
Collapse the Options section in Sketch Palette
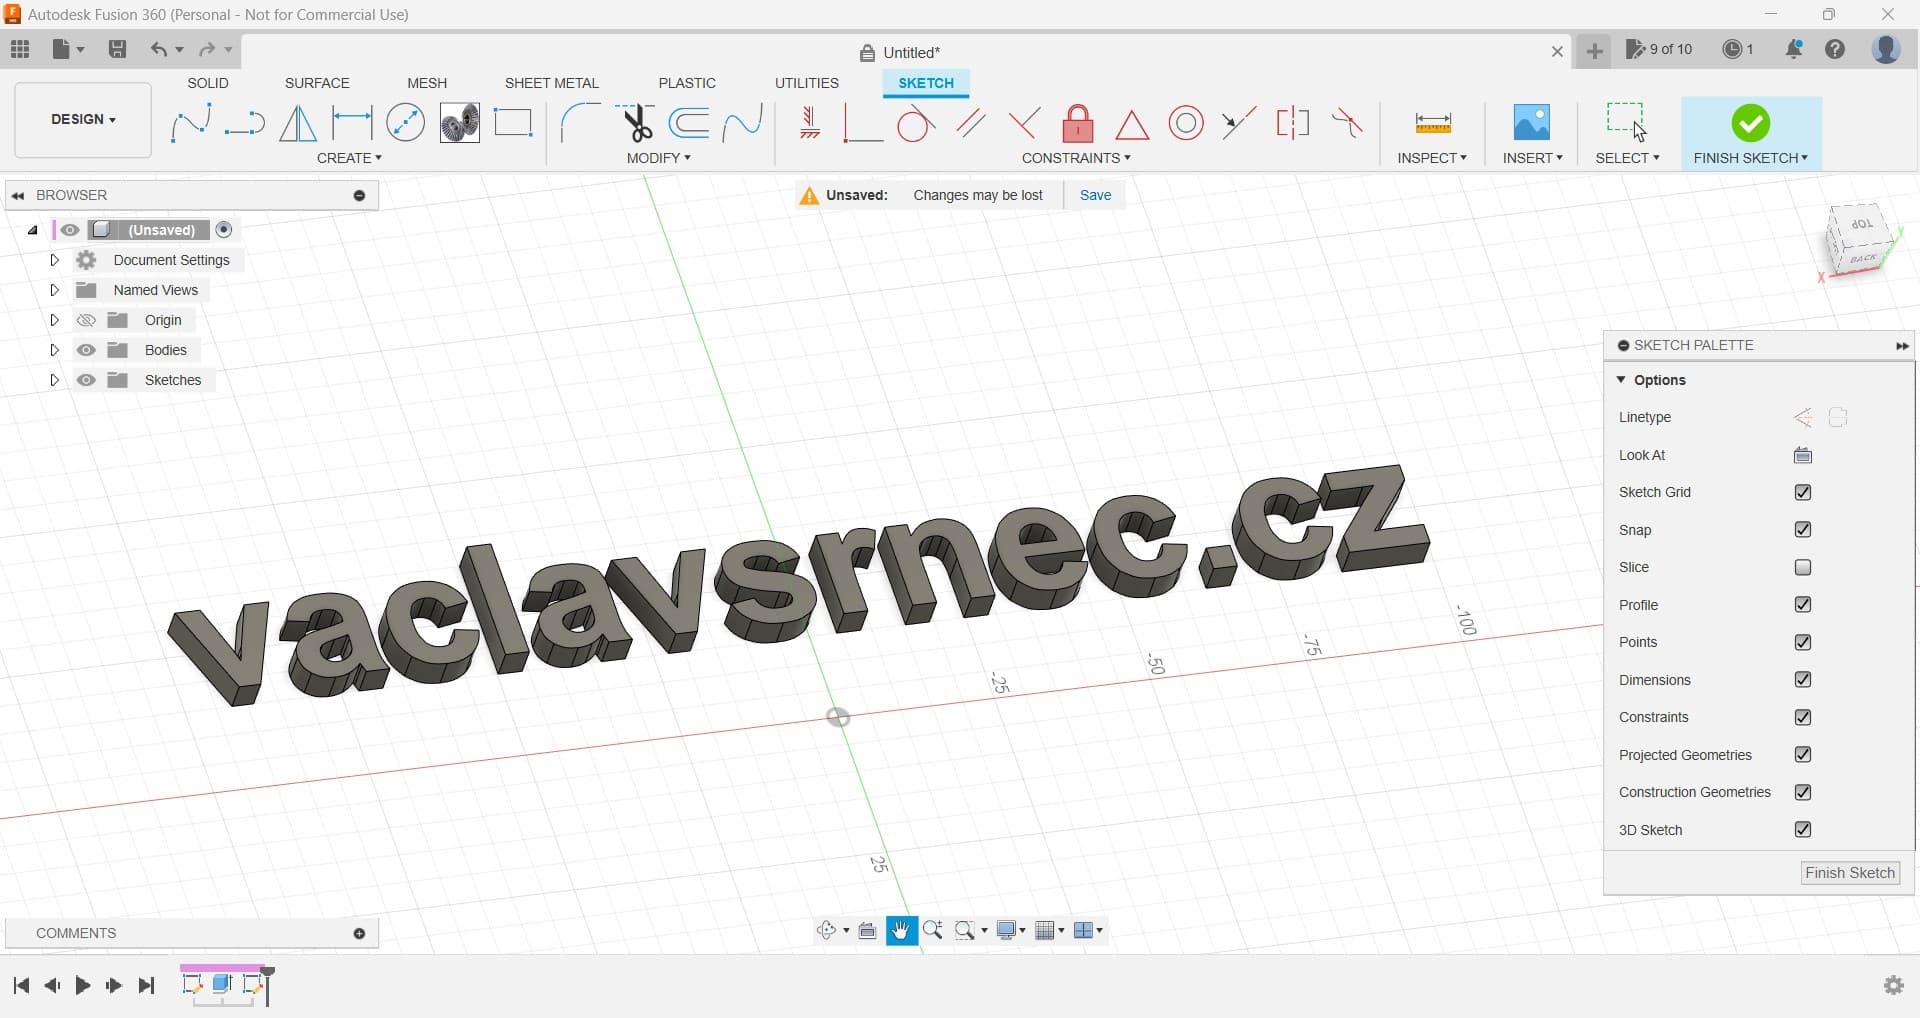pyautogui.click(x=1621, y=380)
